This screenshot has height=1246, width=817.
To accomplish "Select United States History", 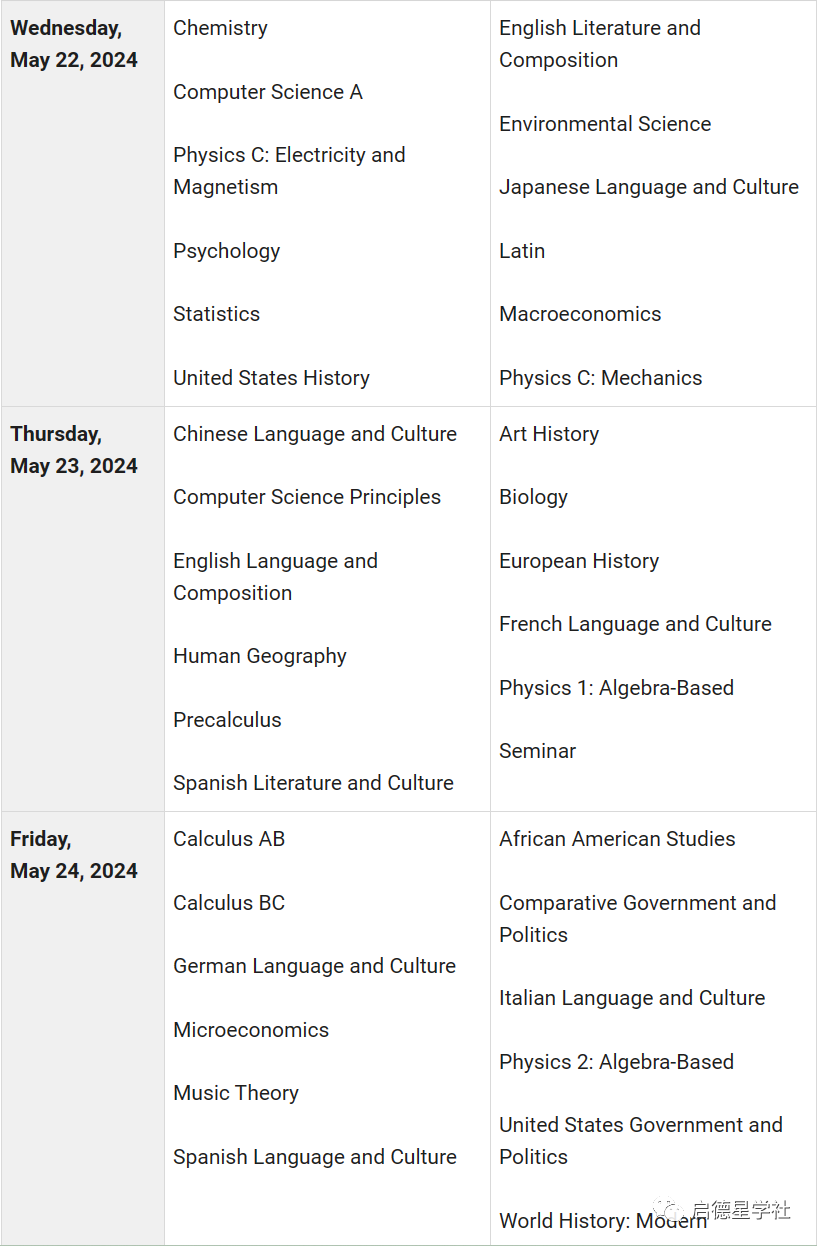I will [x=271, y=378].
